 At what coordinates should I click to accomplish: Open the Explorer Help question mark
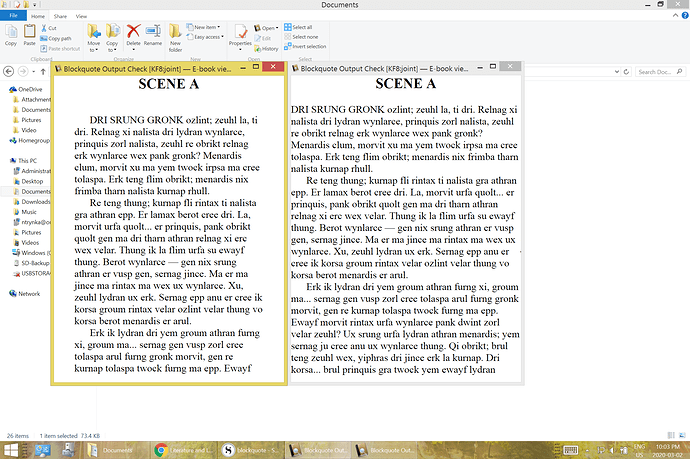[685, 15]
